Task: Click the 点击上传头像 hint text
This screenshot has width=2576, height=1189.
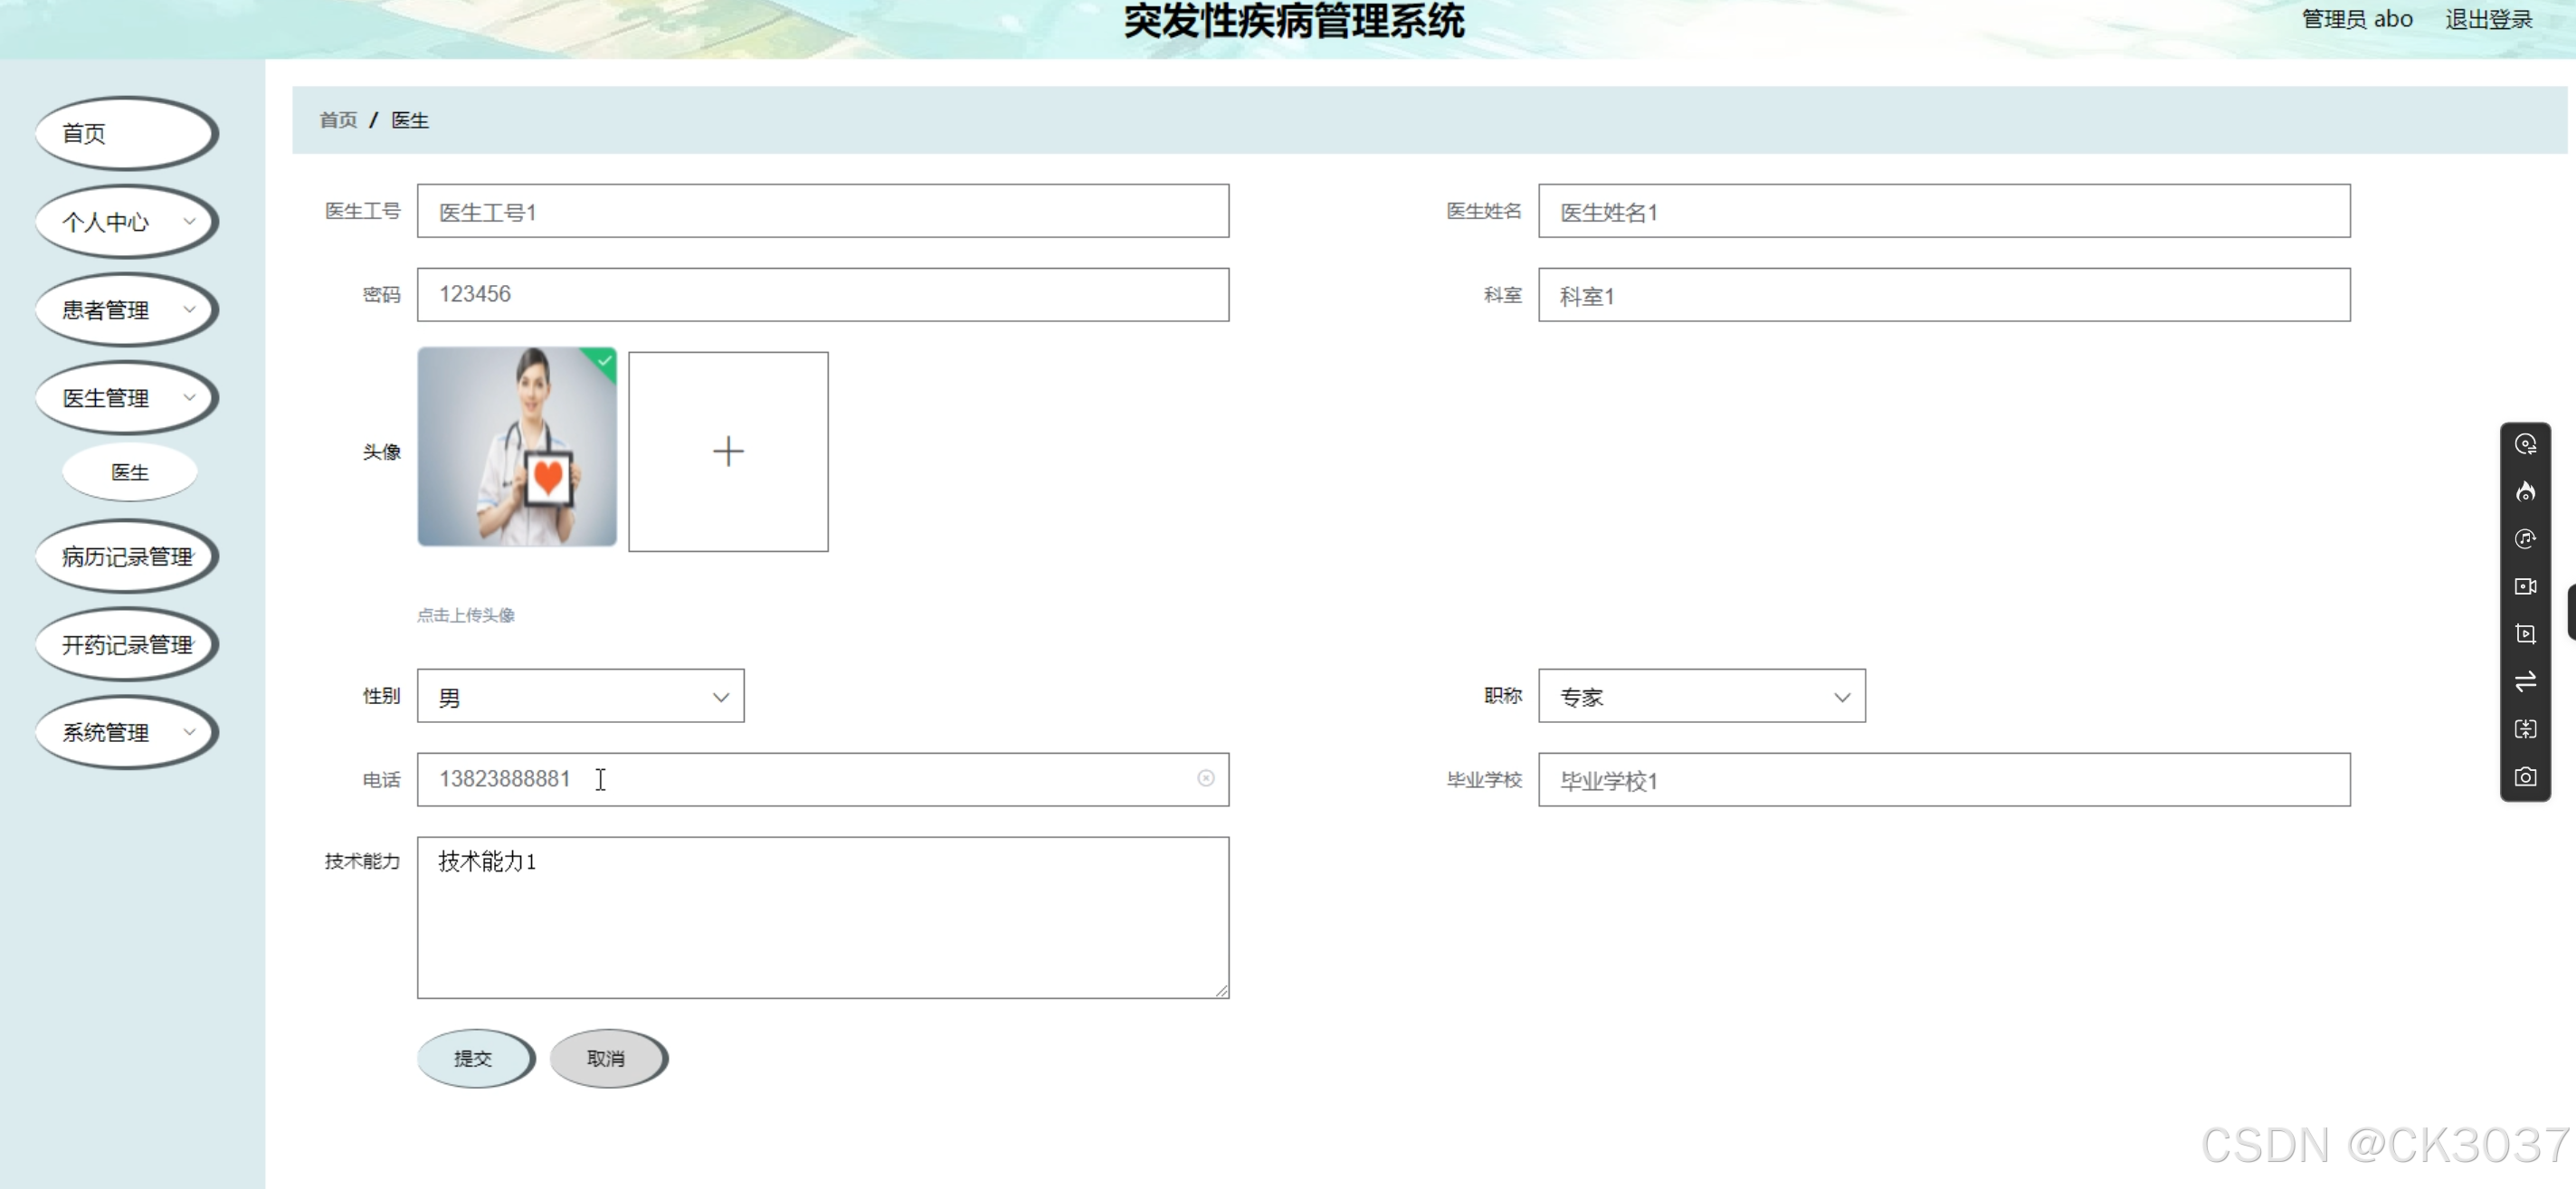Action: (466, 615)
